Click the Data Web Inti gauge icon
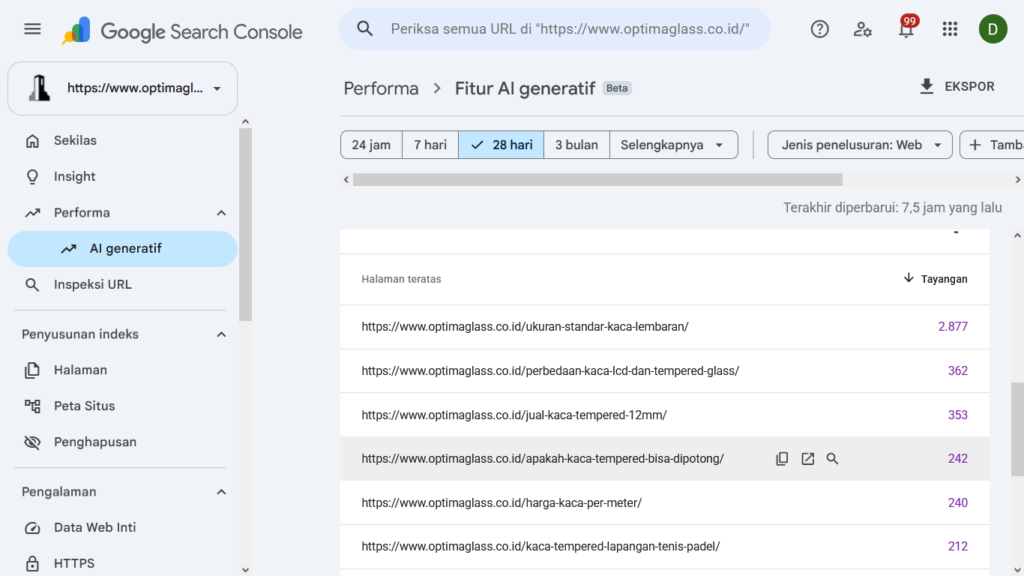Screen dimensions: 1024x576 (32, 528)
